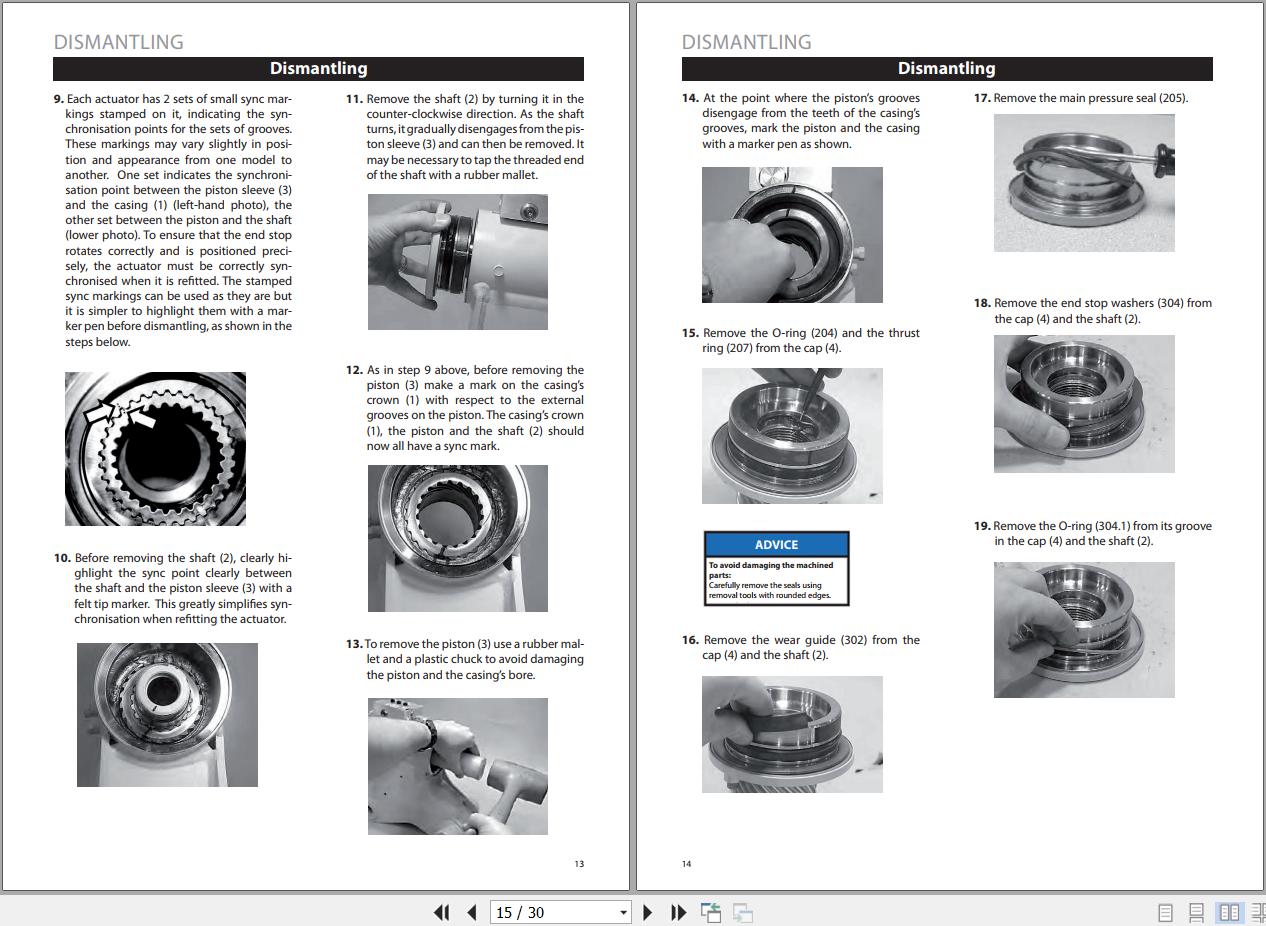Switch to continuous scrolling page view
This screenshot has height=926, width=1266.
[x=1196, y=912]
